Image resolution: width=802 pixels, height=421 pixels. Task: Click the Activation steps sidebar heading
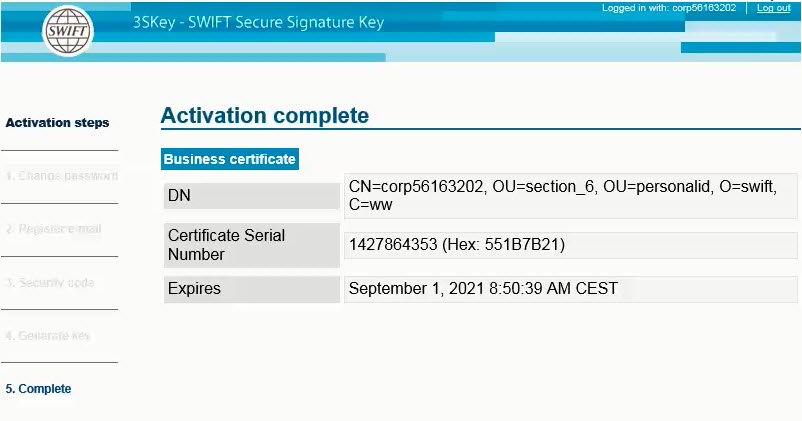pyautogui.click(x=57, y=123)
